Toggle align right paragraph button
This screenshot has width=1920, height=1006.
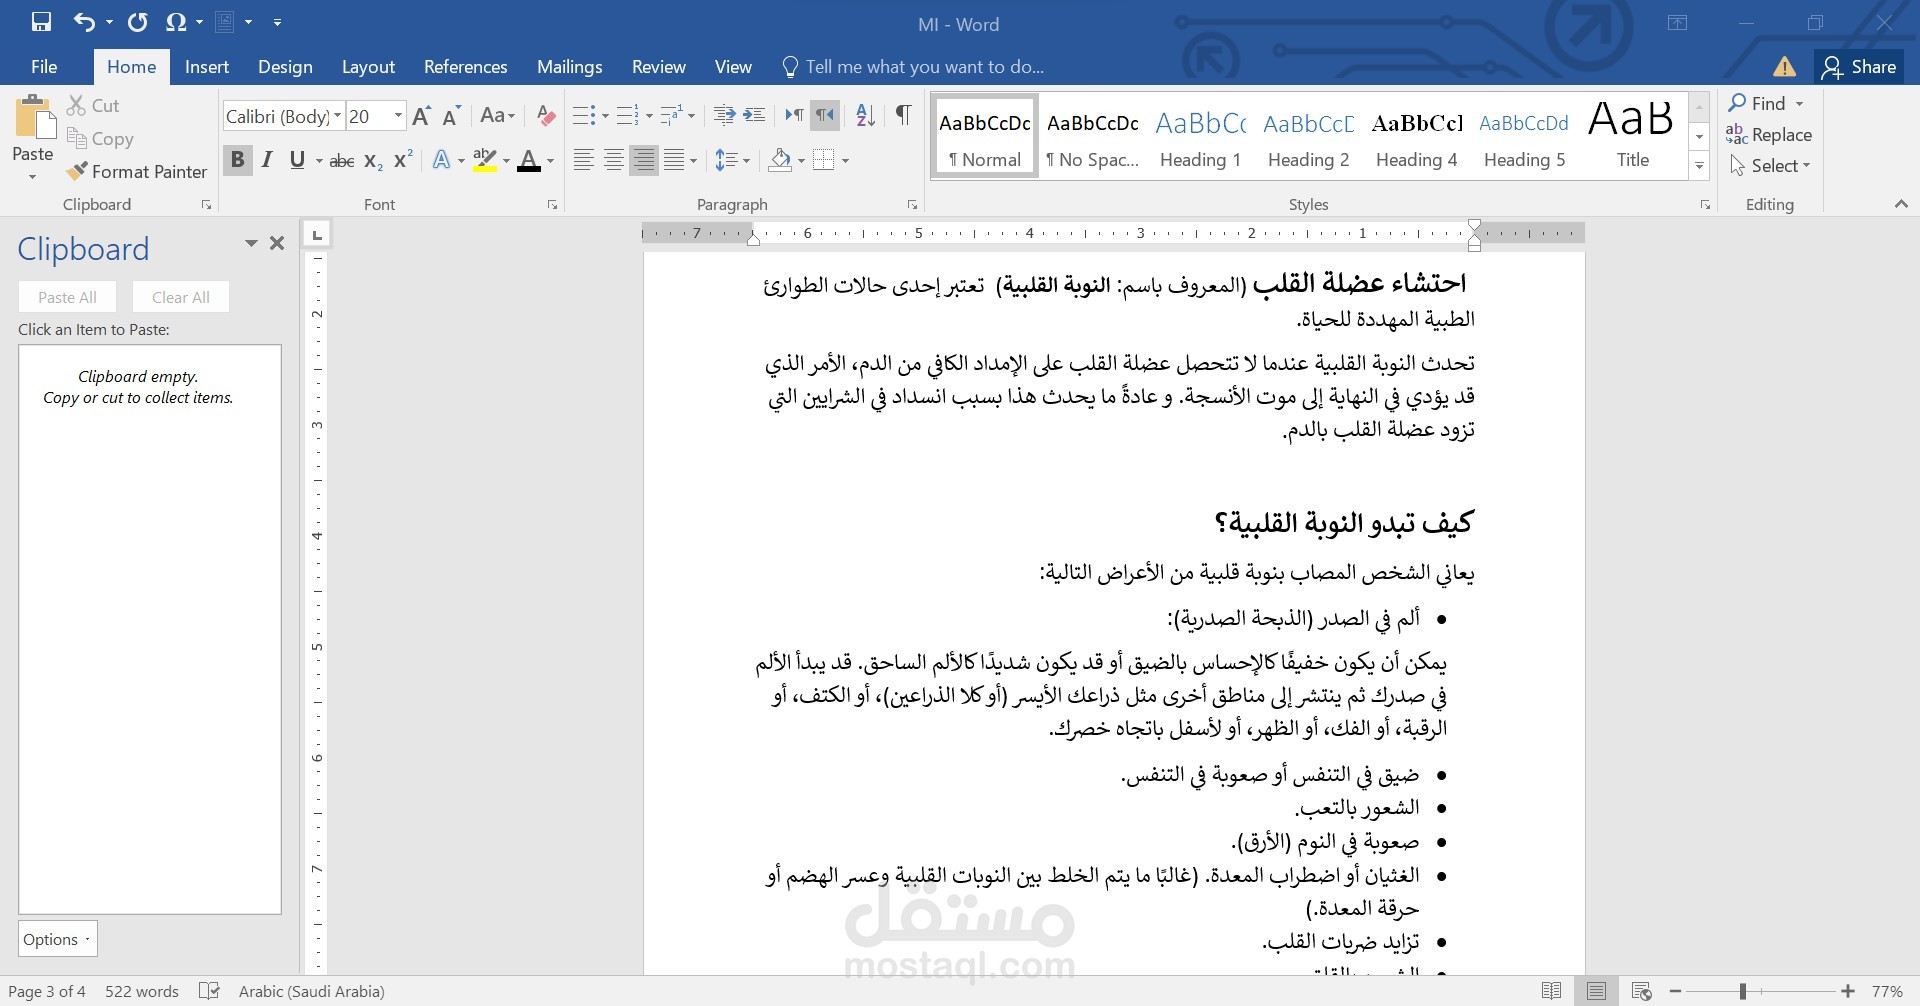click(644, 161)
